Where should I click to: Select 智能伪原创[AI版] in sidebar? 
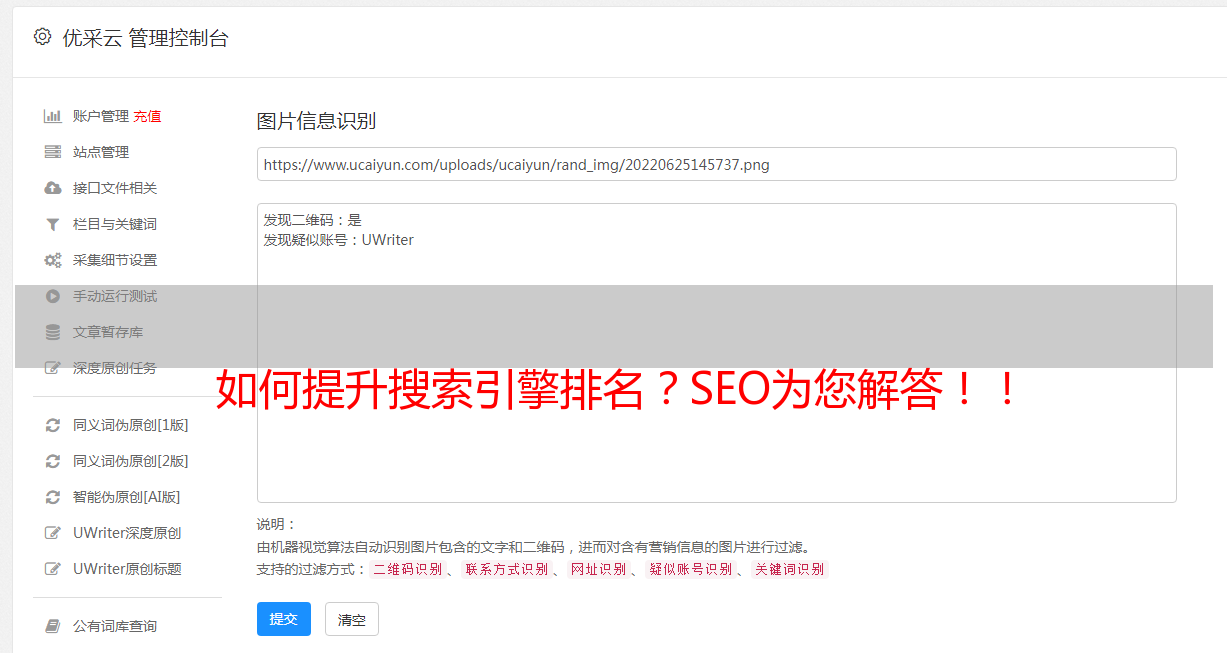pos(127,497)
